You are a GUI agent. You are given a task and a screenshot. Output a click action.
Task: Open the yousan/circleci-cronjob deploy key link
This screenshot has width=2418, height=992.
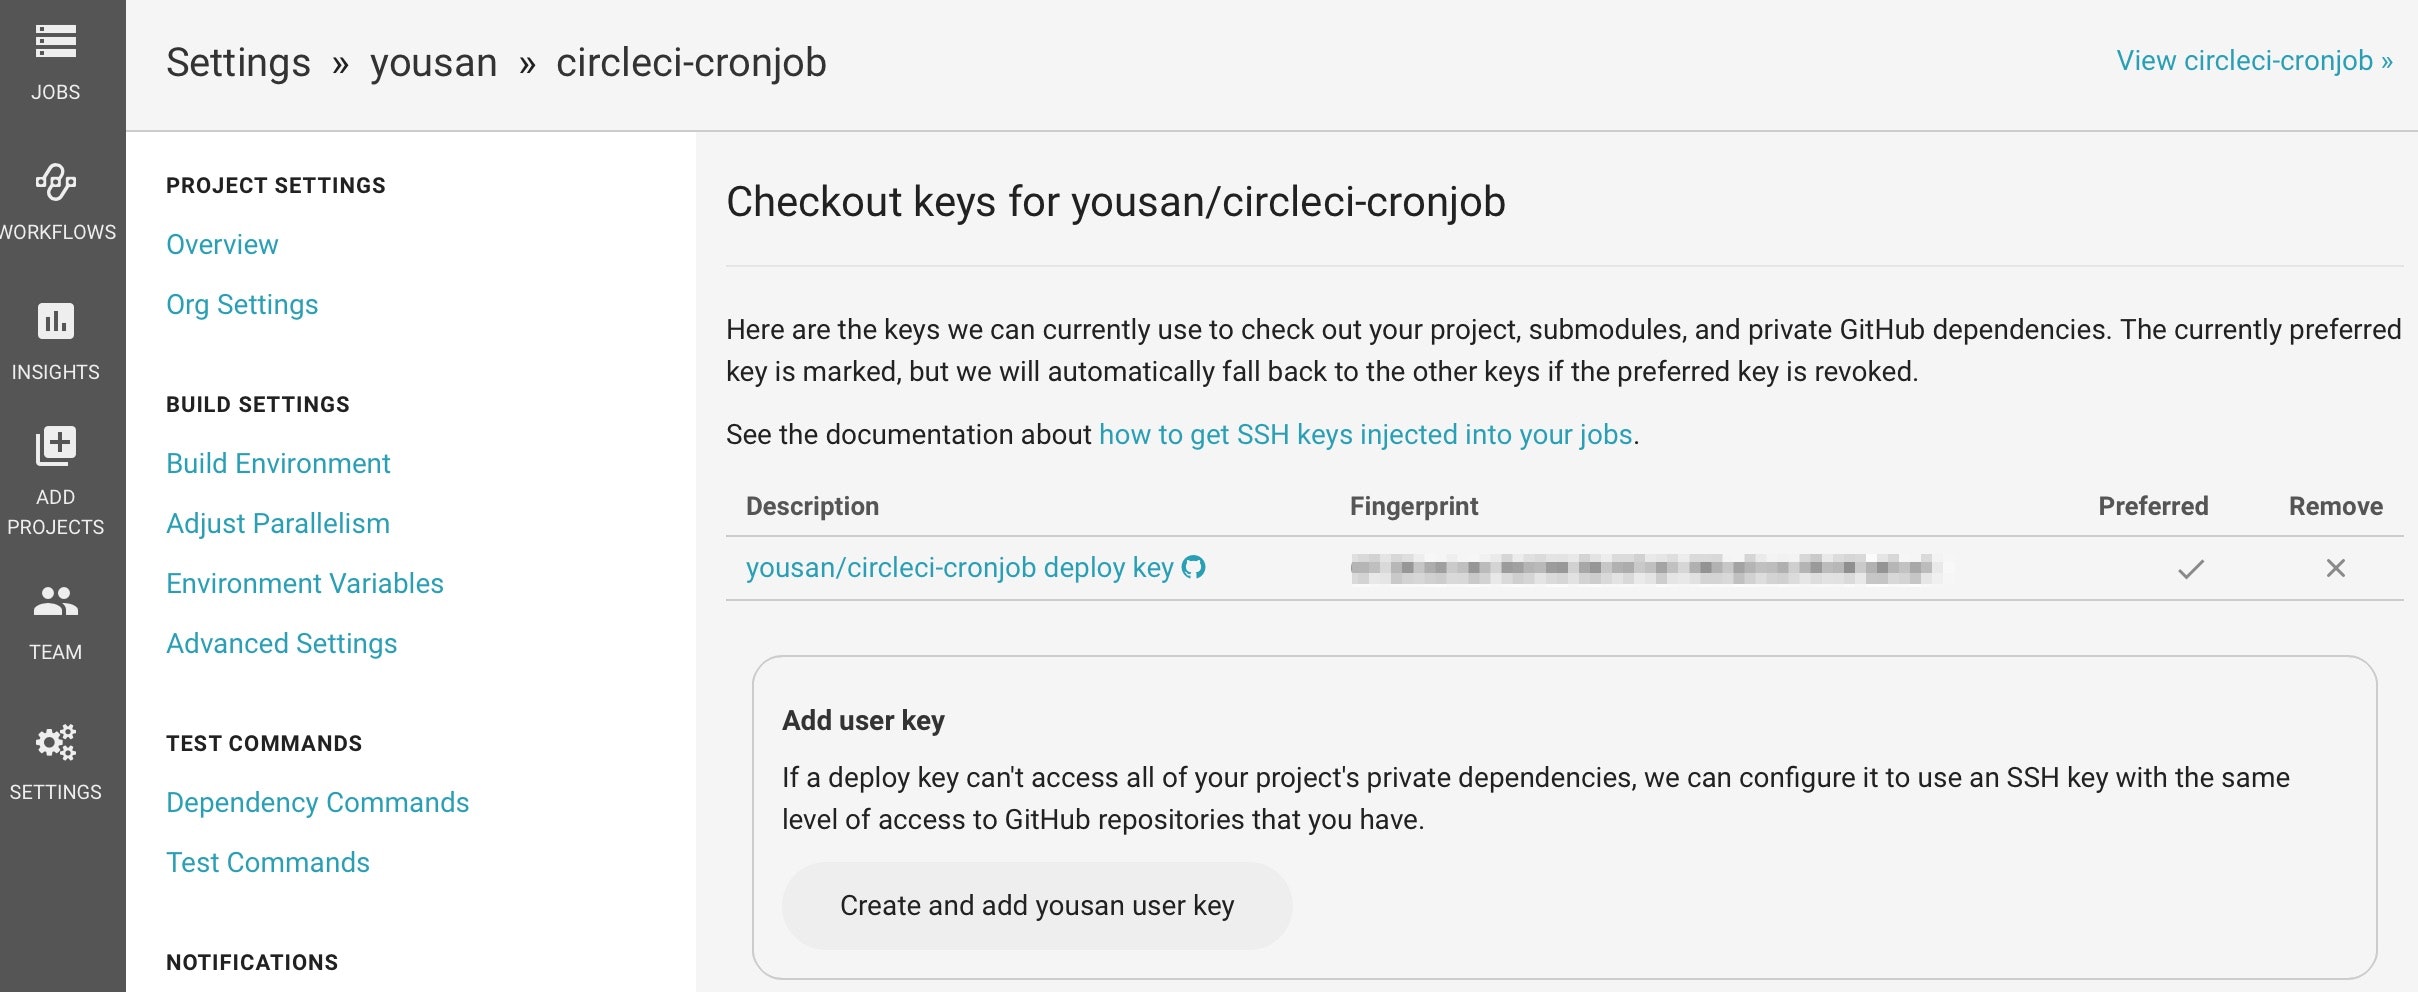pos(959,568)
